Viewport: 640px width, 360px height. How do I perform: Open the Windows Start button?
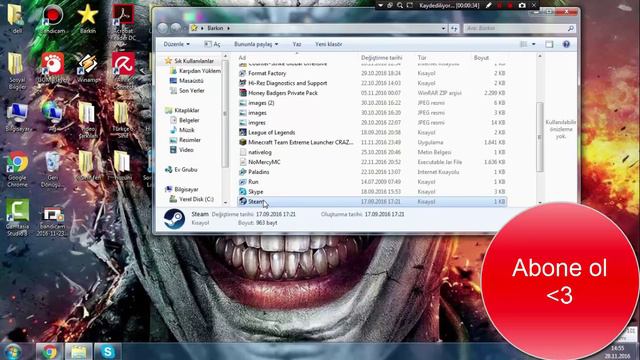13,351
